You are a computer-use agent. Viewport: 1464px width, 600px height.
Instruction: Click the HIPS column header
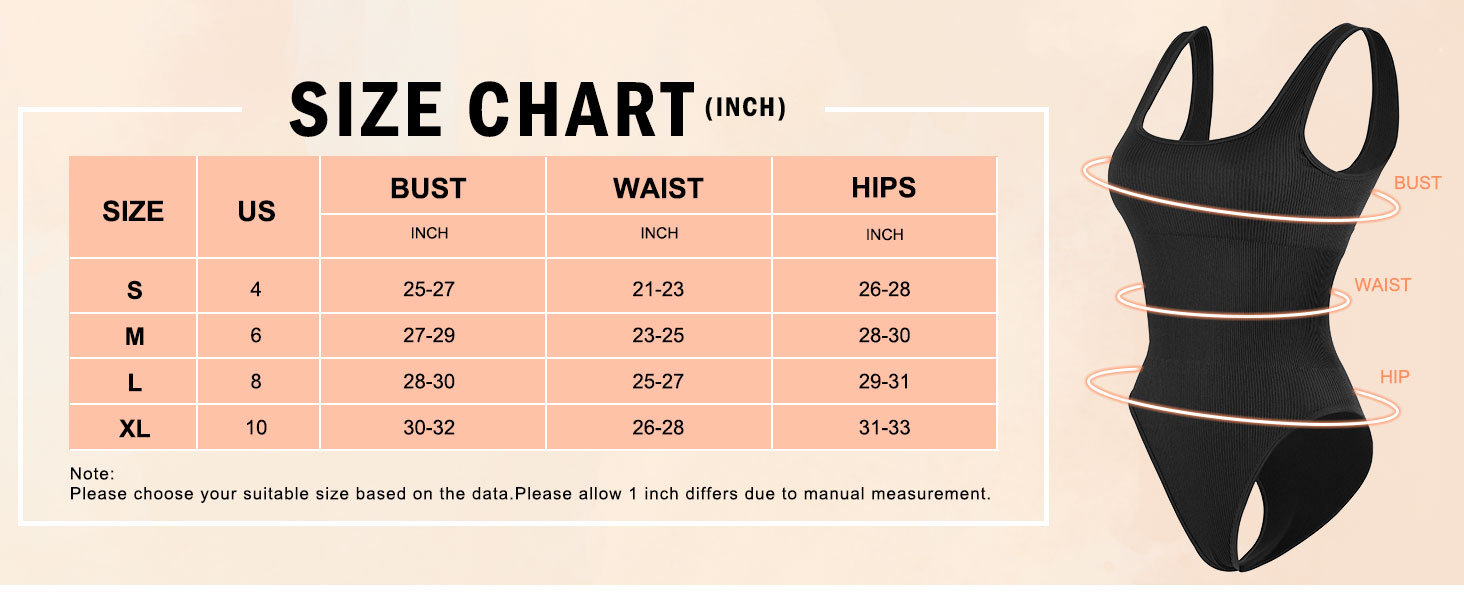(884, 187)
